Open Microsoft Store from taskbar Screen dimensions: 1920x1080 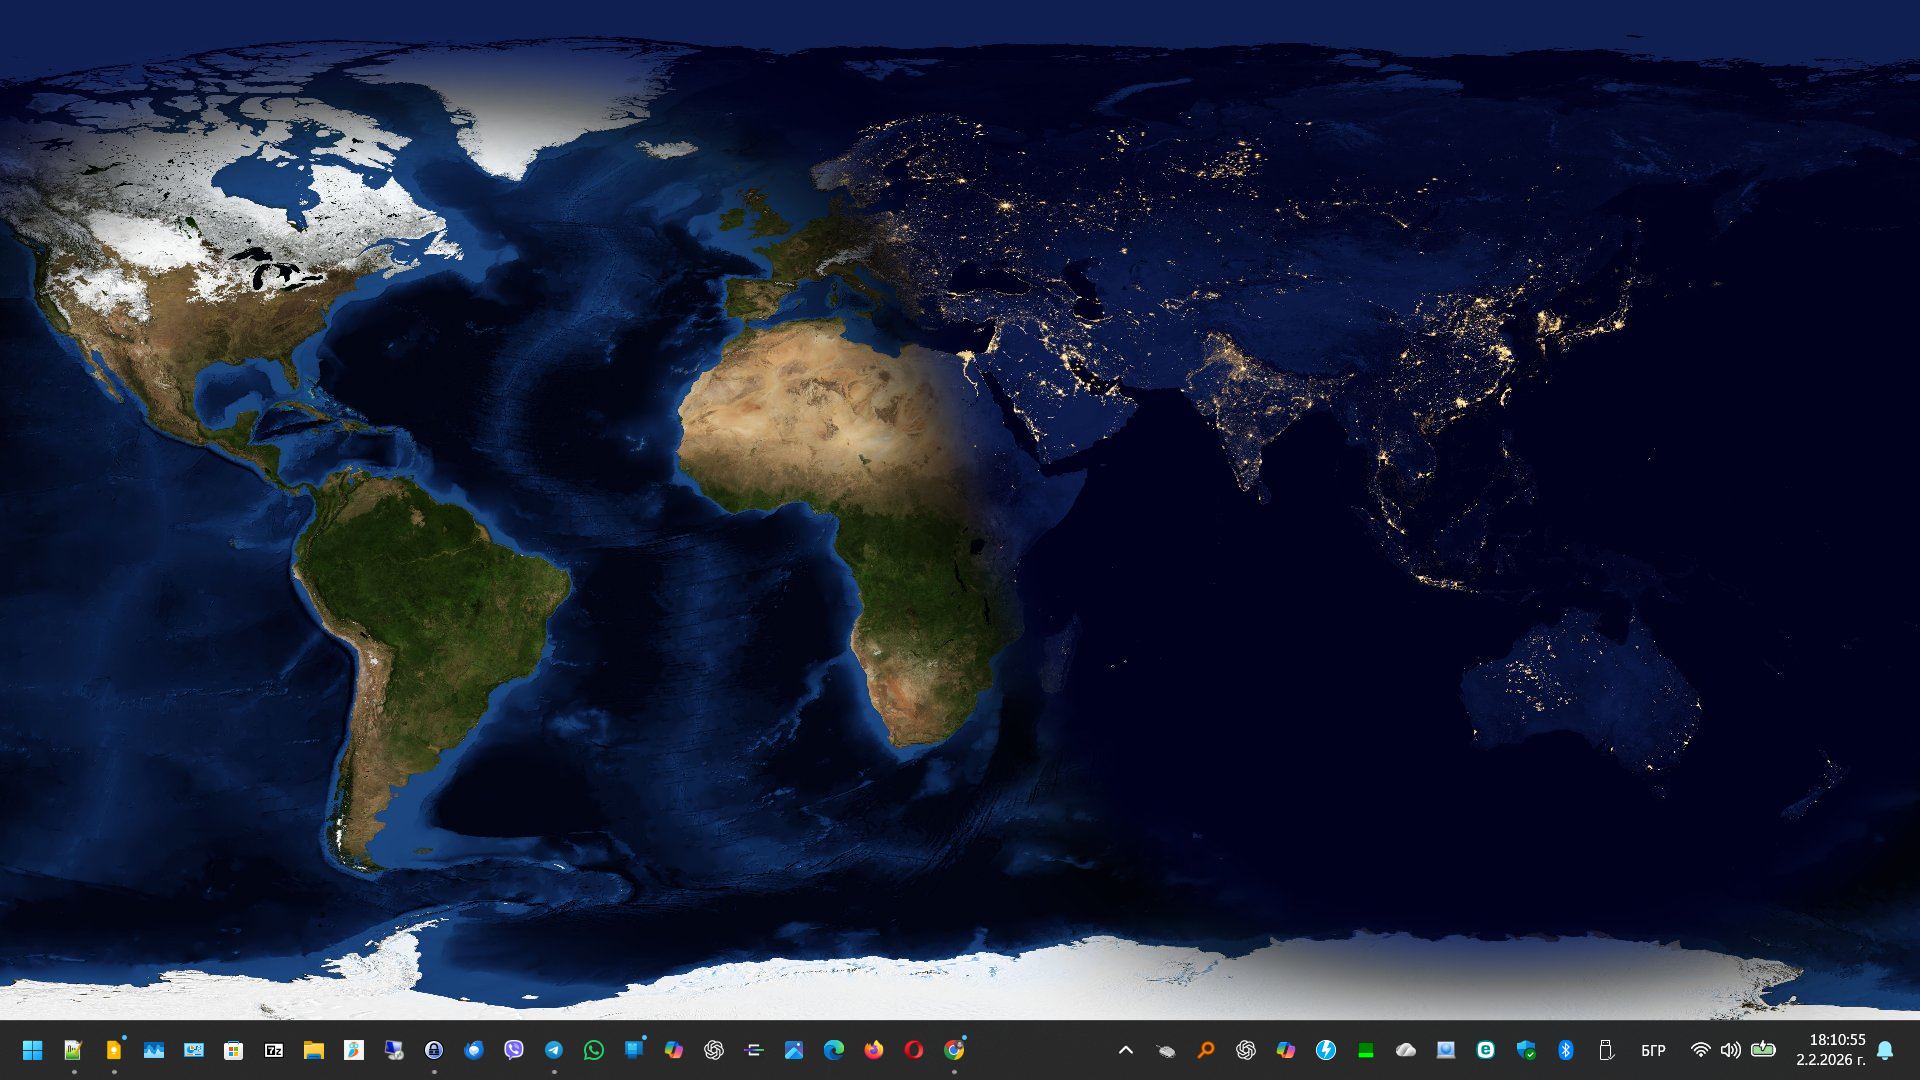[x=234, y=1050]
